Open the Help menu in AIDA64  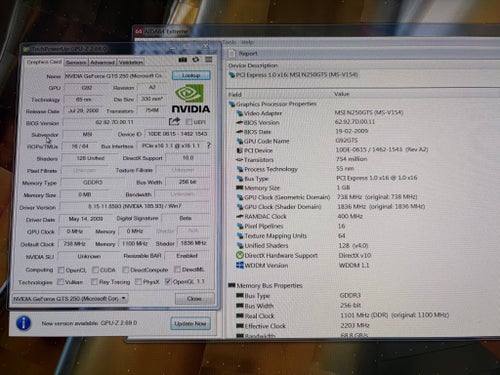point(248,42)
